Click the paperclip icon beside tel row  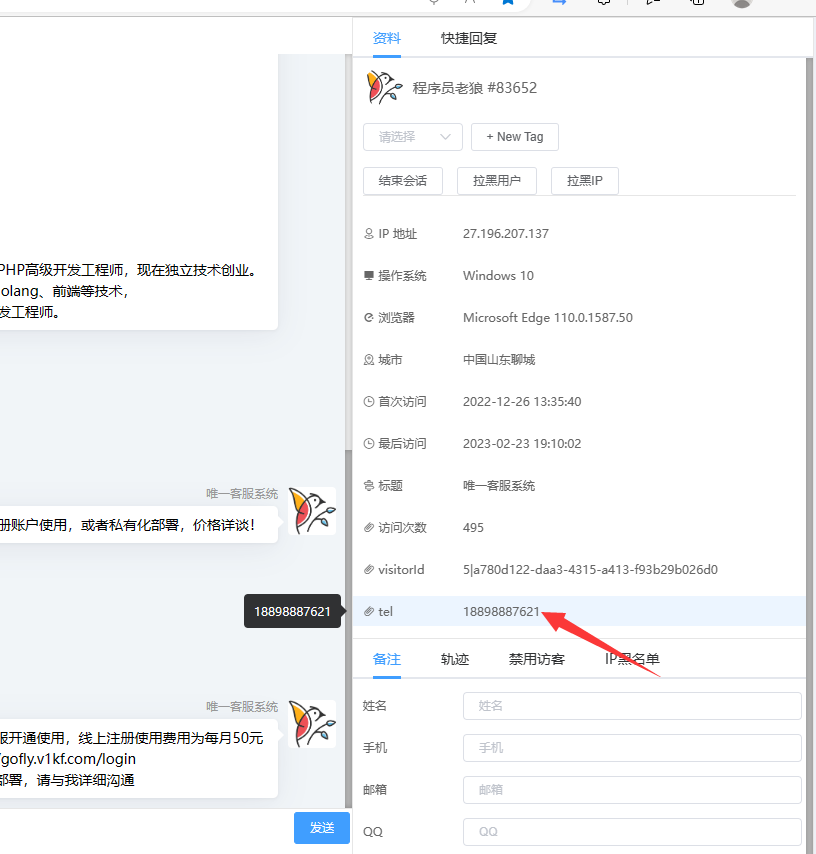[370, 611]
